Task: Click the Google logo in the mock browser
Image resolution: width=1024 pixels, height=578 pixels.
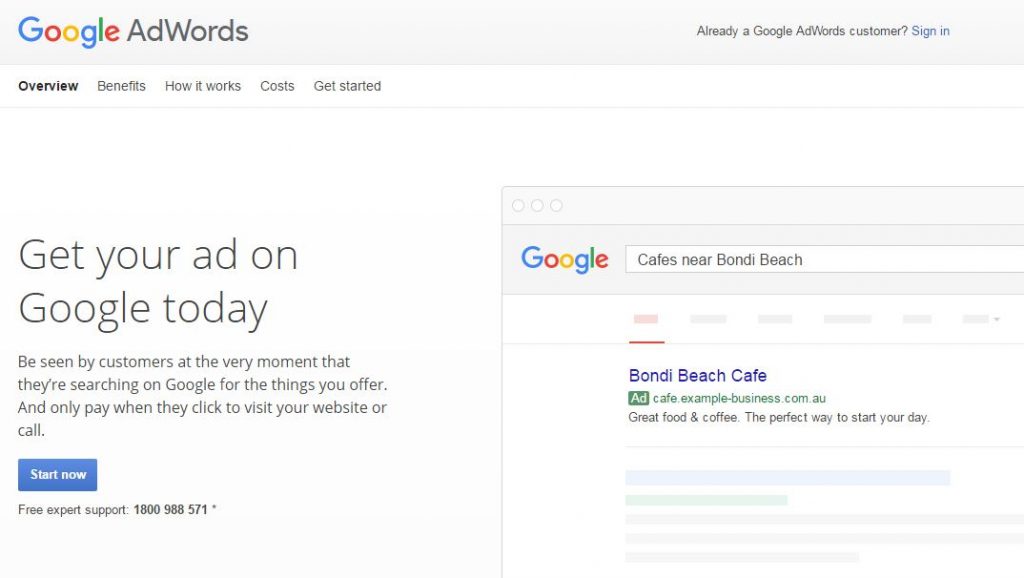Action: coord(564,260)
